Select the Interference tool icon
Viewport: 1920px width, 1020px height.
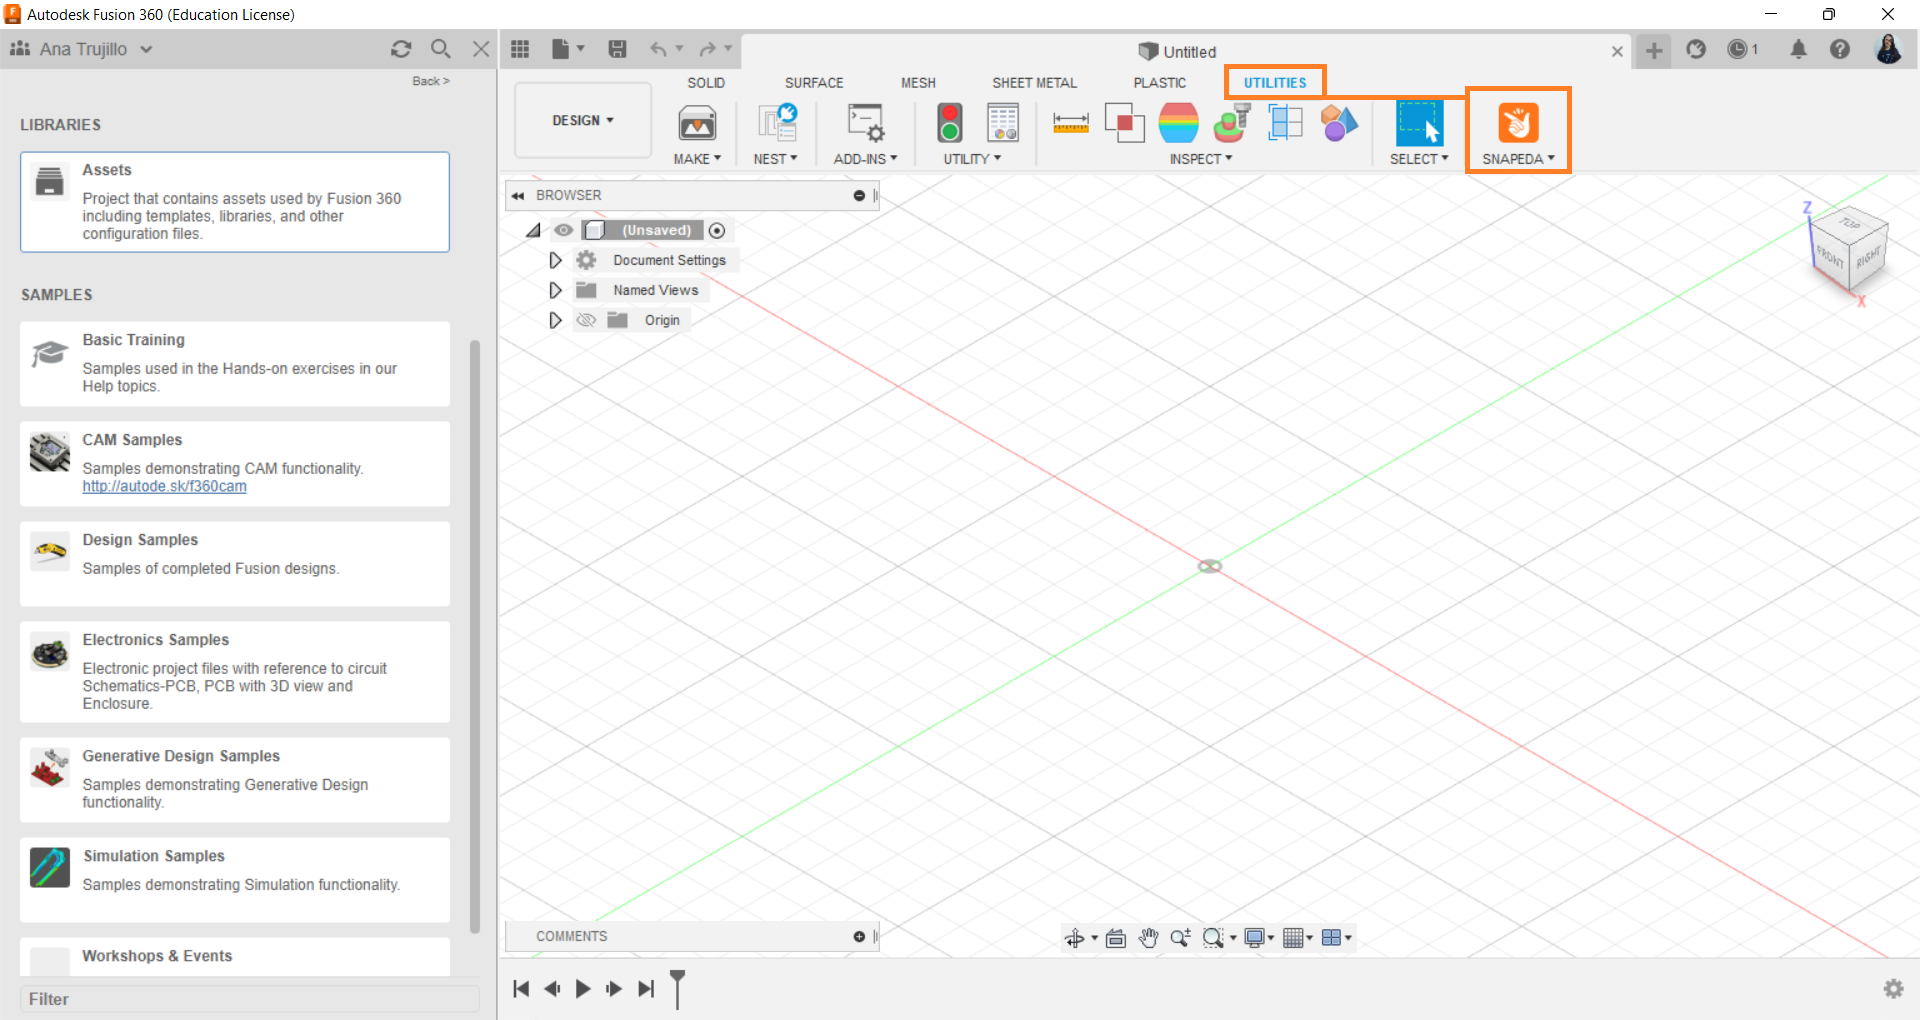tap(1125, 123)
